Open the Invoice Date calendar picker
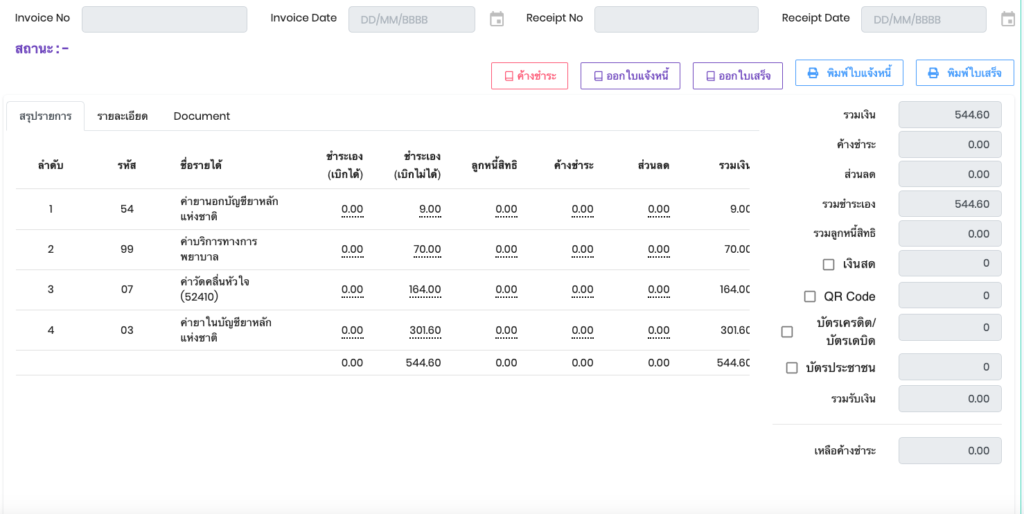The width and height of the screenshot is (1024, 514). coord(497,19)
